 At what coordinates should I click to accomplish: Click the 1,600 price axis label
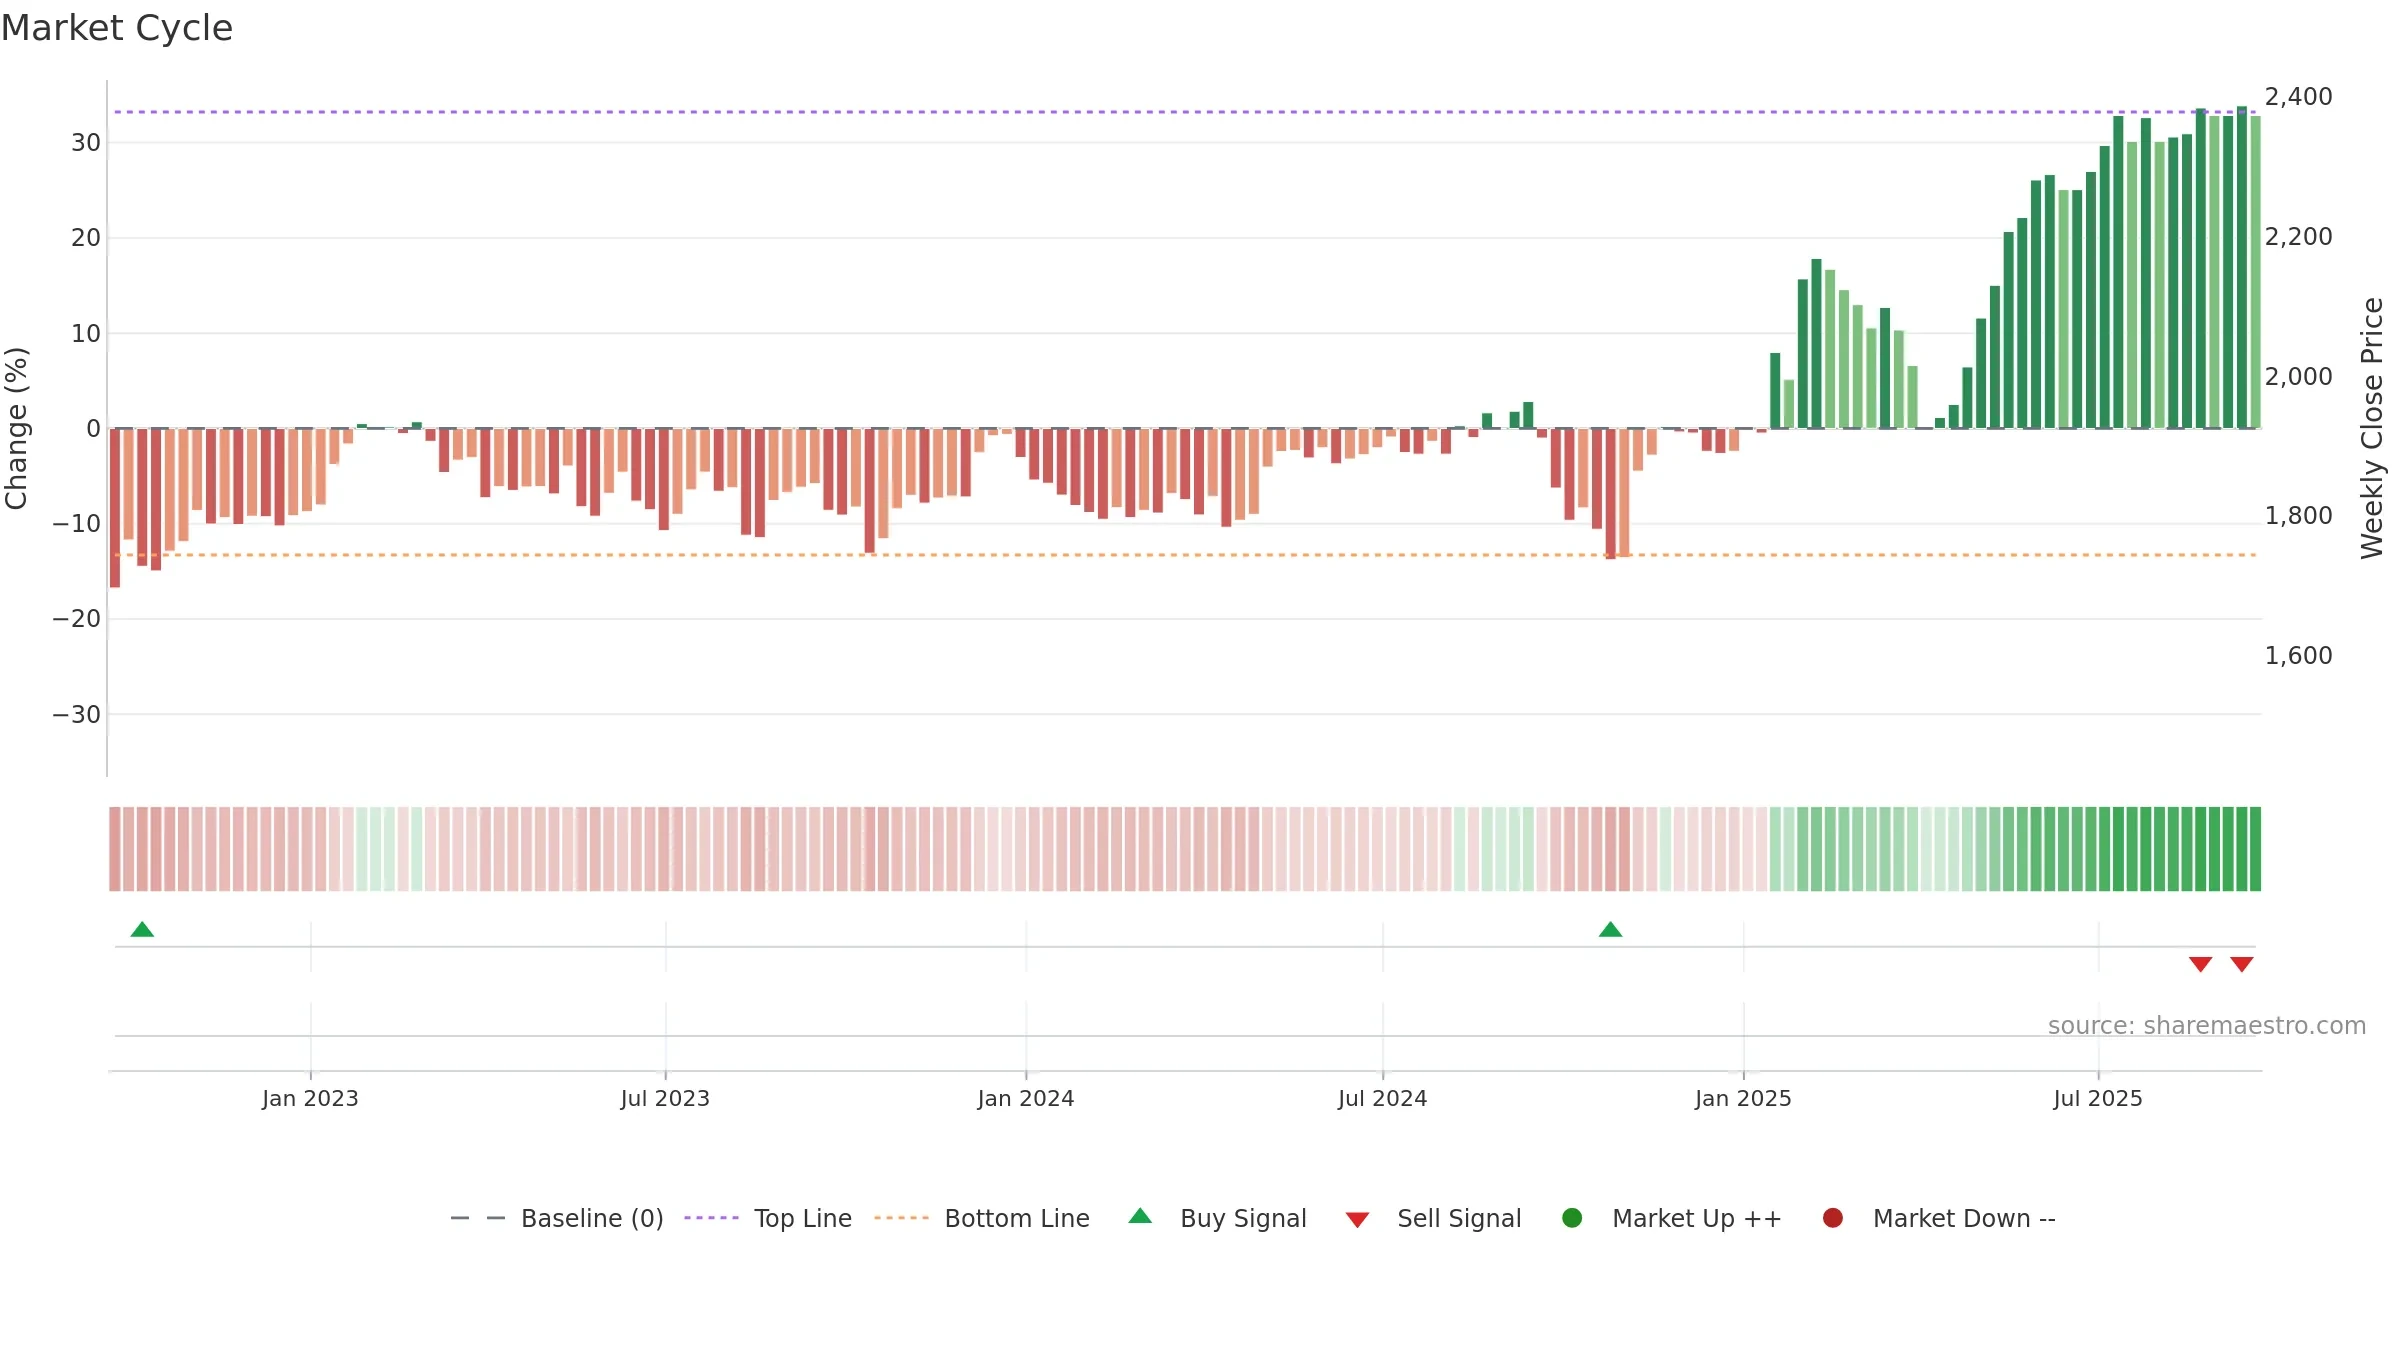click(x=2298, y=656)
